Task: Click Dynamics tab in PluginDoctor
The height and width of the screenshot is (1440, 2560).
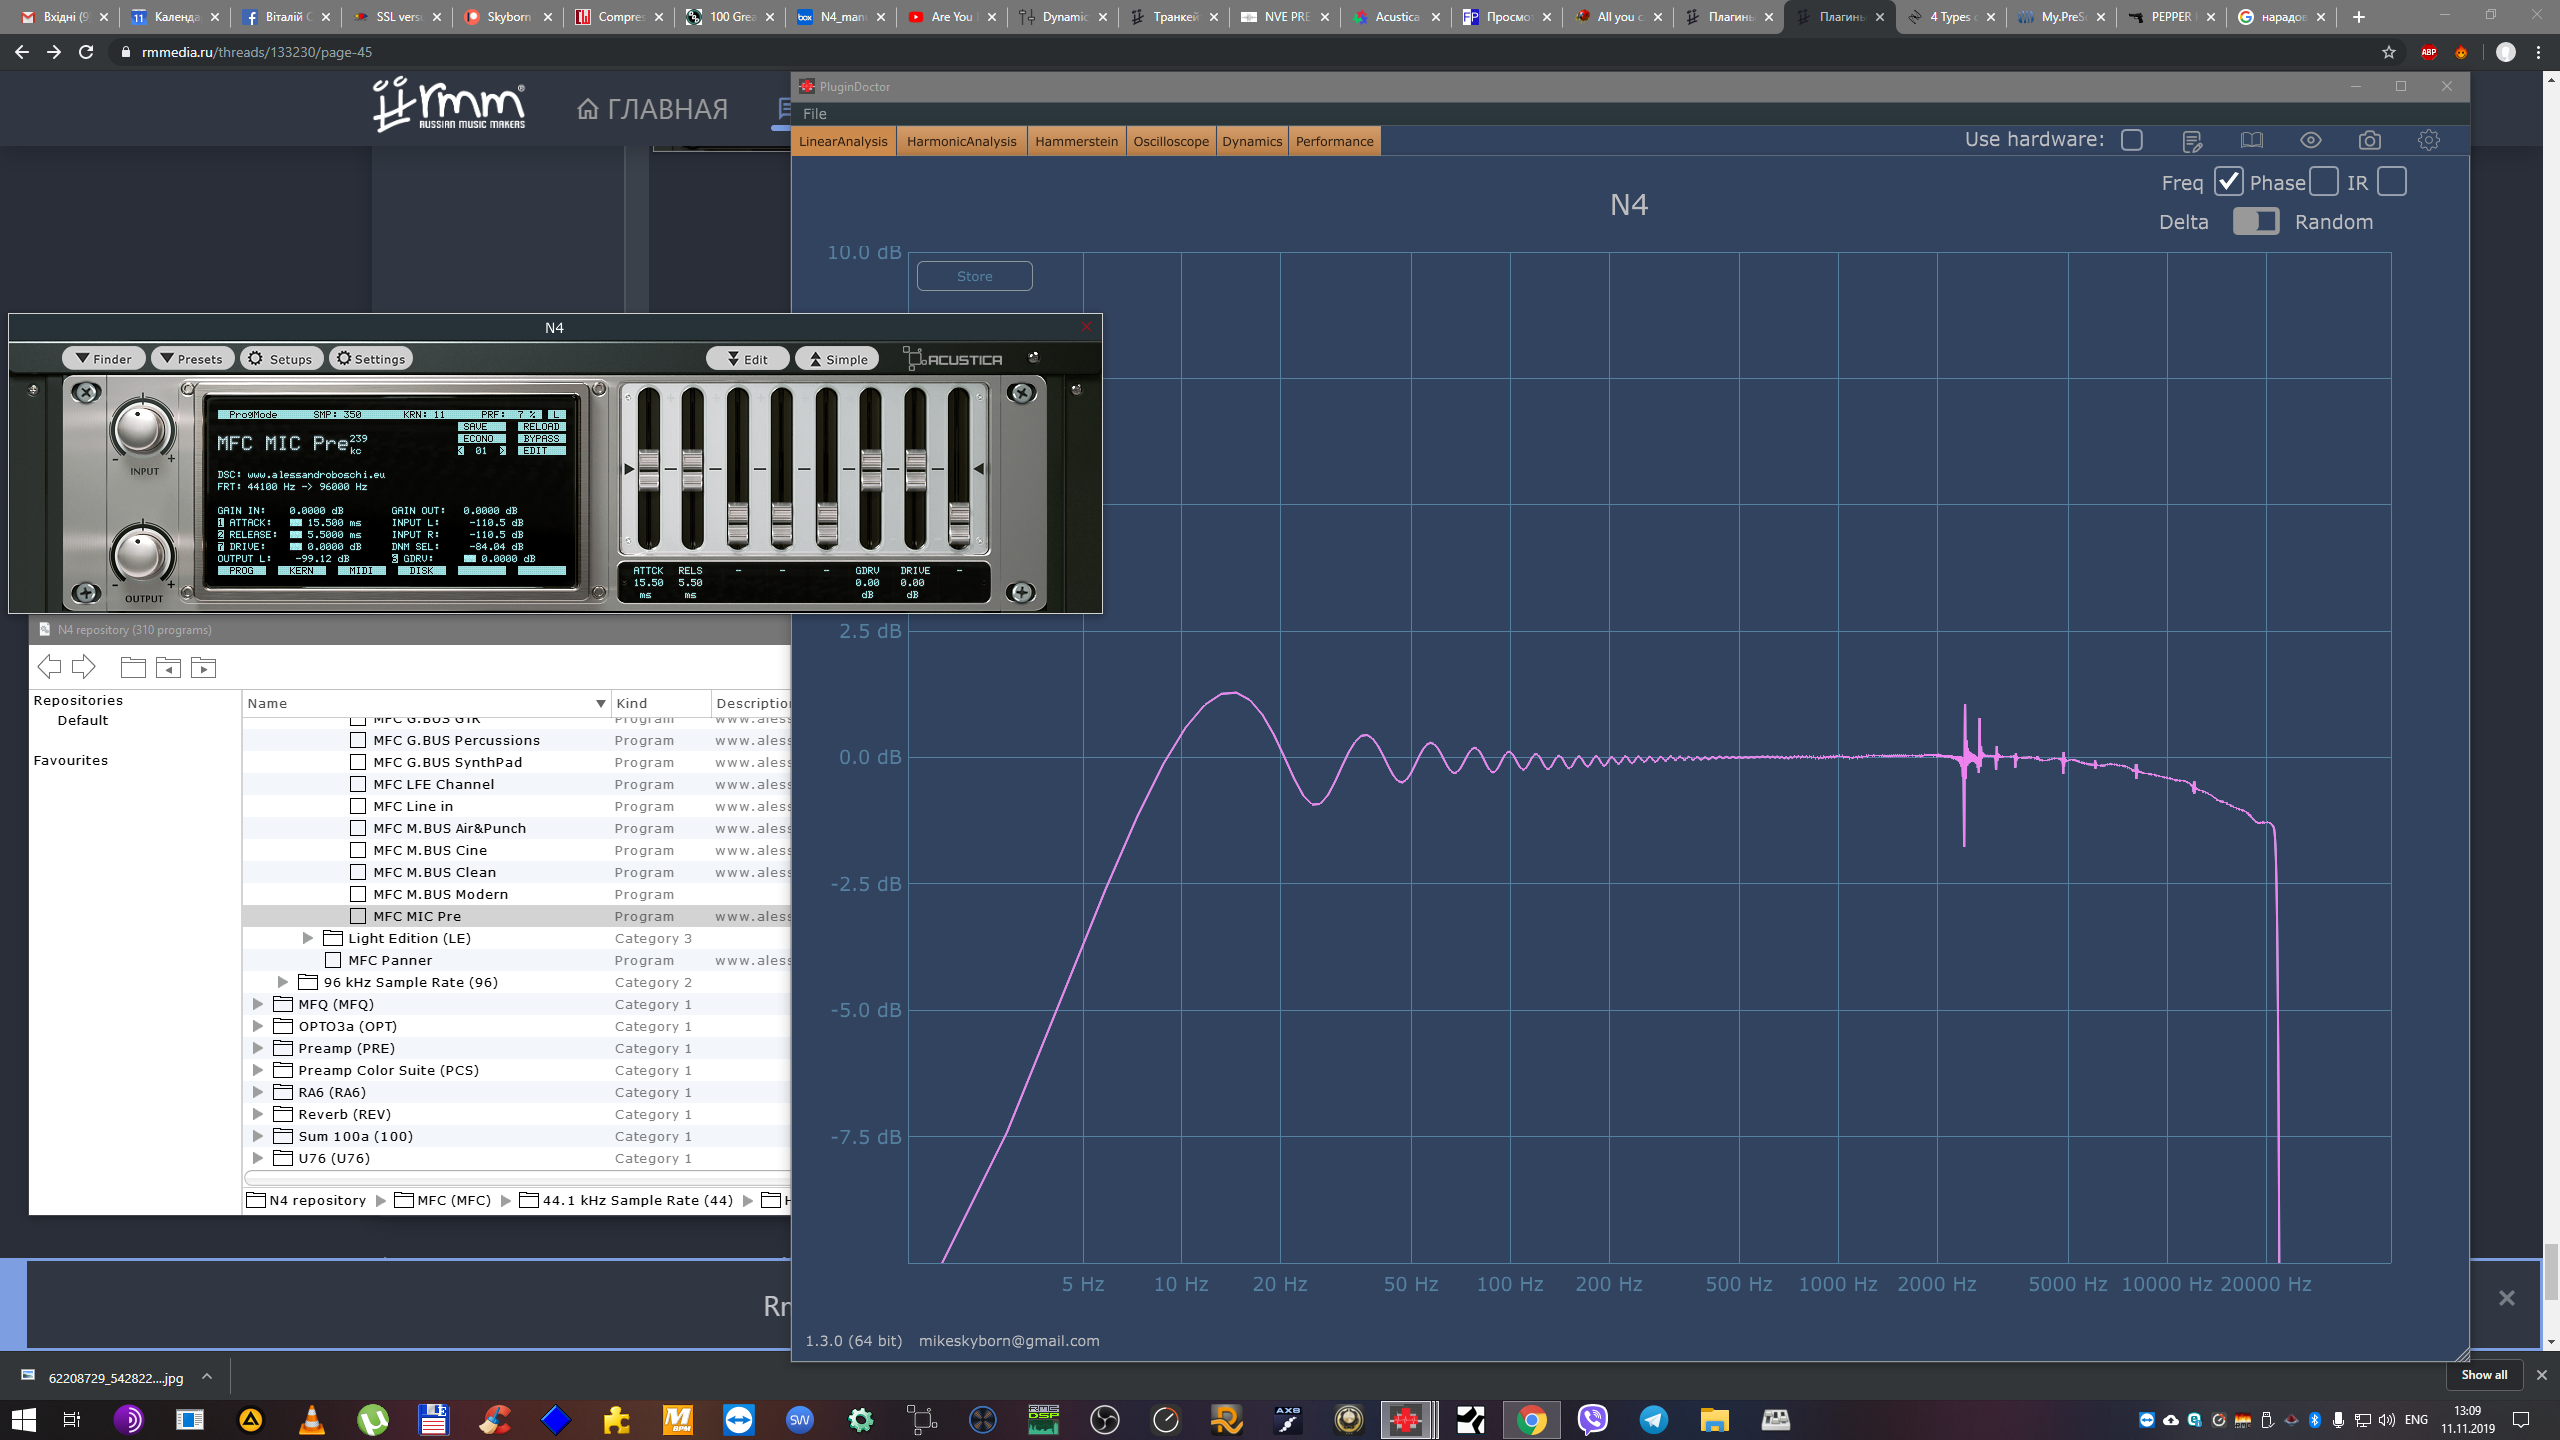Action: tap(1250, 141)
